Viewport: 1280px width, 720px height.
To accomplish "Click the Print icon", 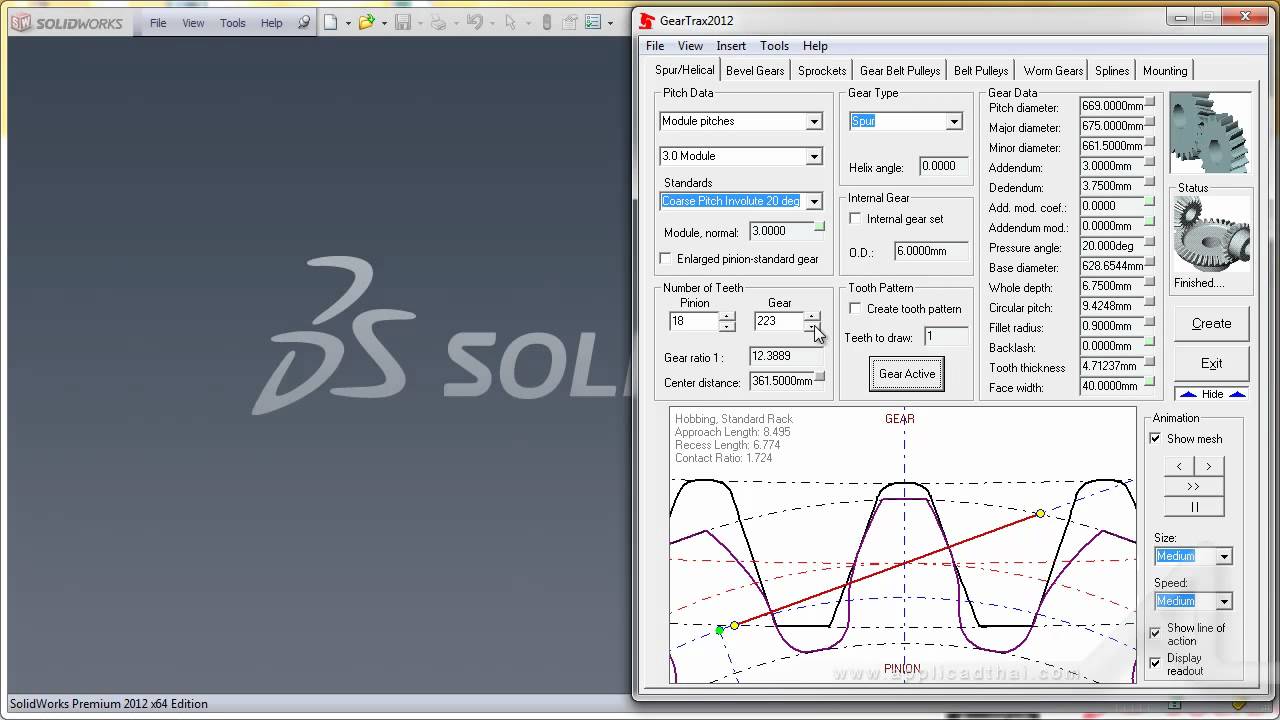I will [x=438, y=22].
